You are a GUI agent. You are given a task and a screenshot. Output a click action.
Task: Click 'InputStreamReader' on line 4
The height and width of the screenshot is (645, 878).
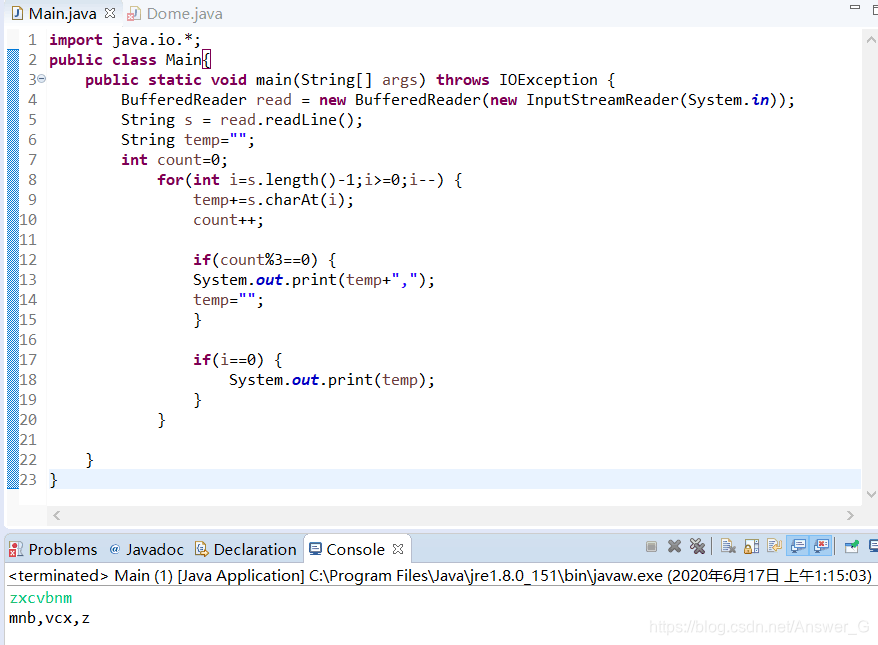[x=602, y=100]
